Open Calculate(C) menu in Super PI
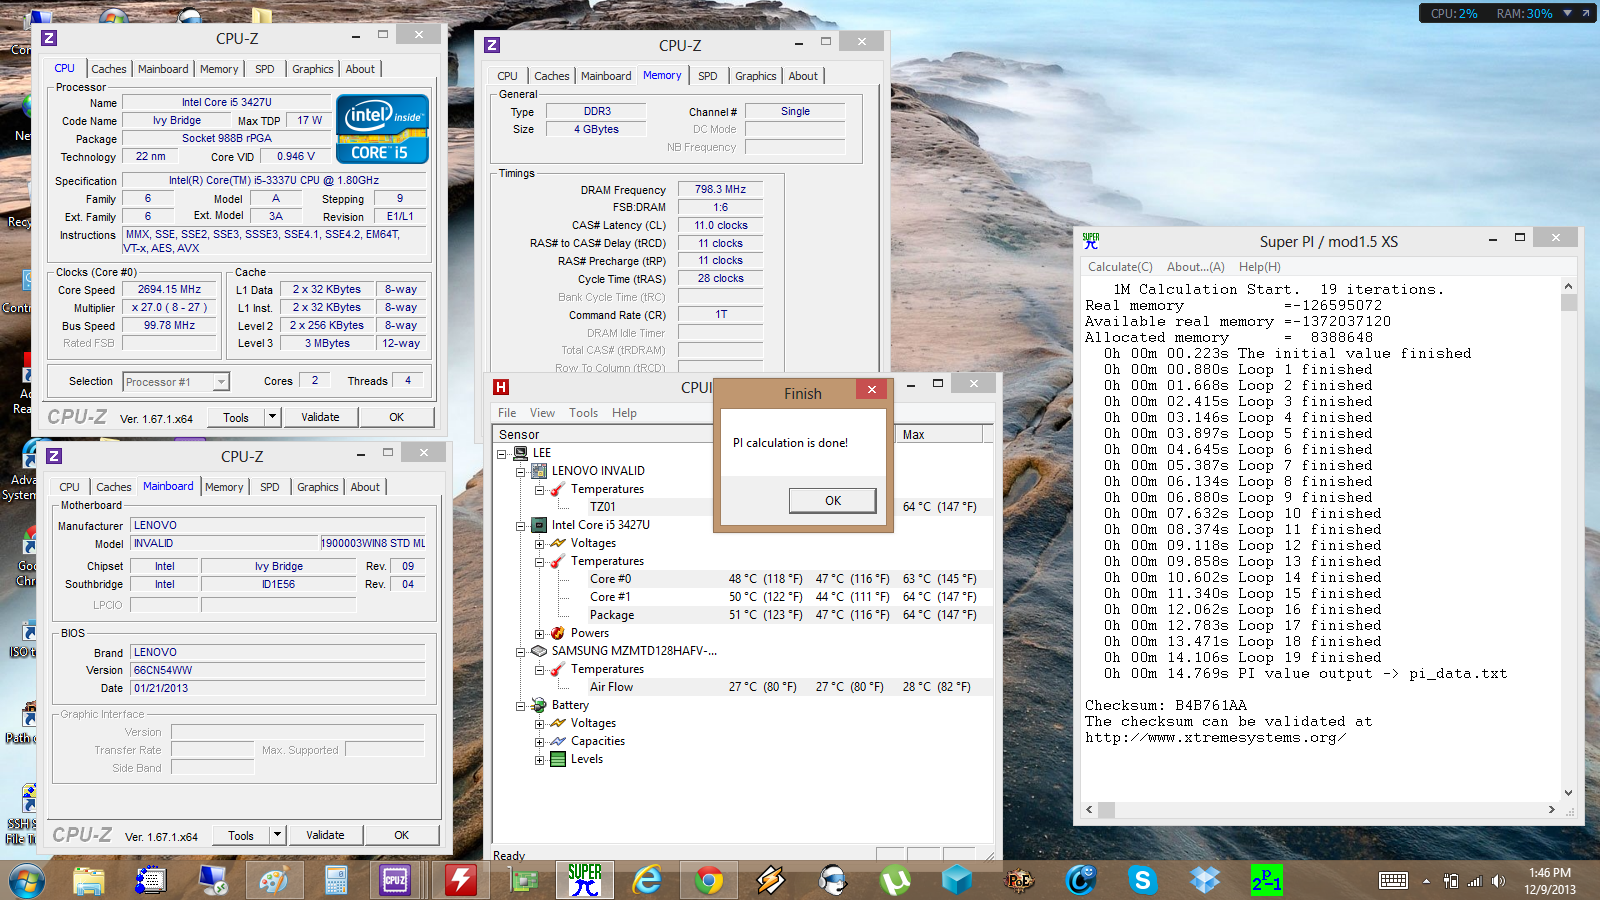The image size is (1600, 900). pos(1120,267)
